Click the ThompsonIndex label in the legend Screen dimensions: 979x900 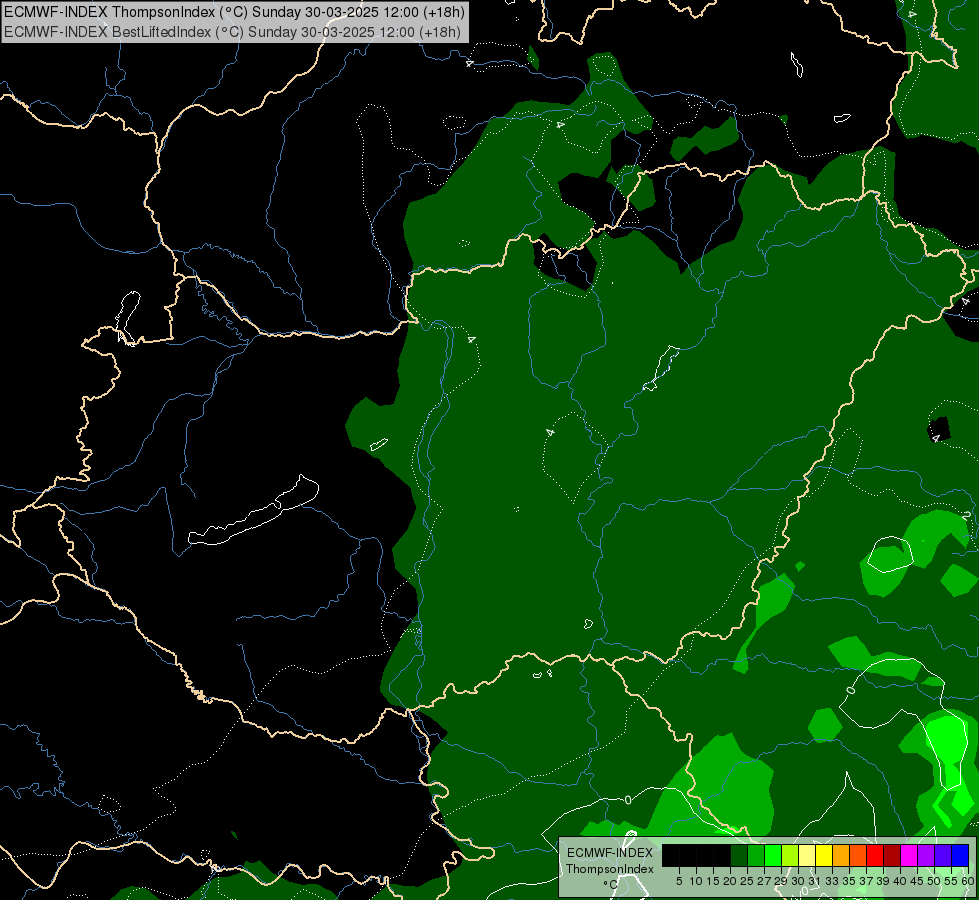609,869
